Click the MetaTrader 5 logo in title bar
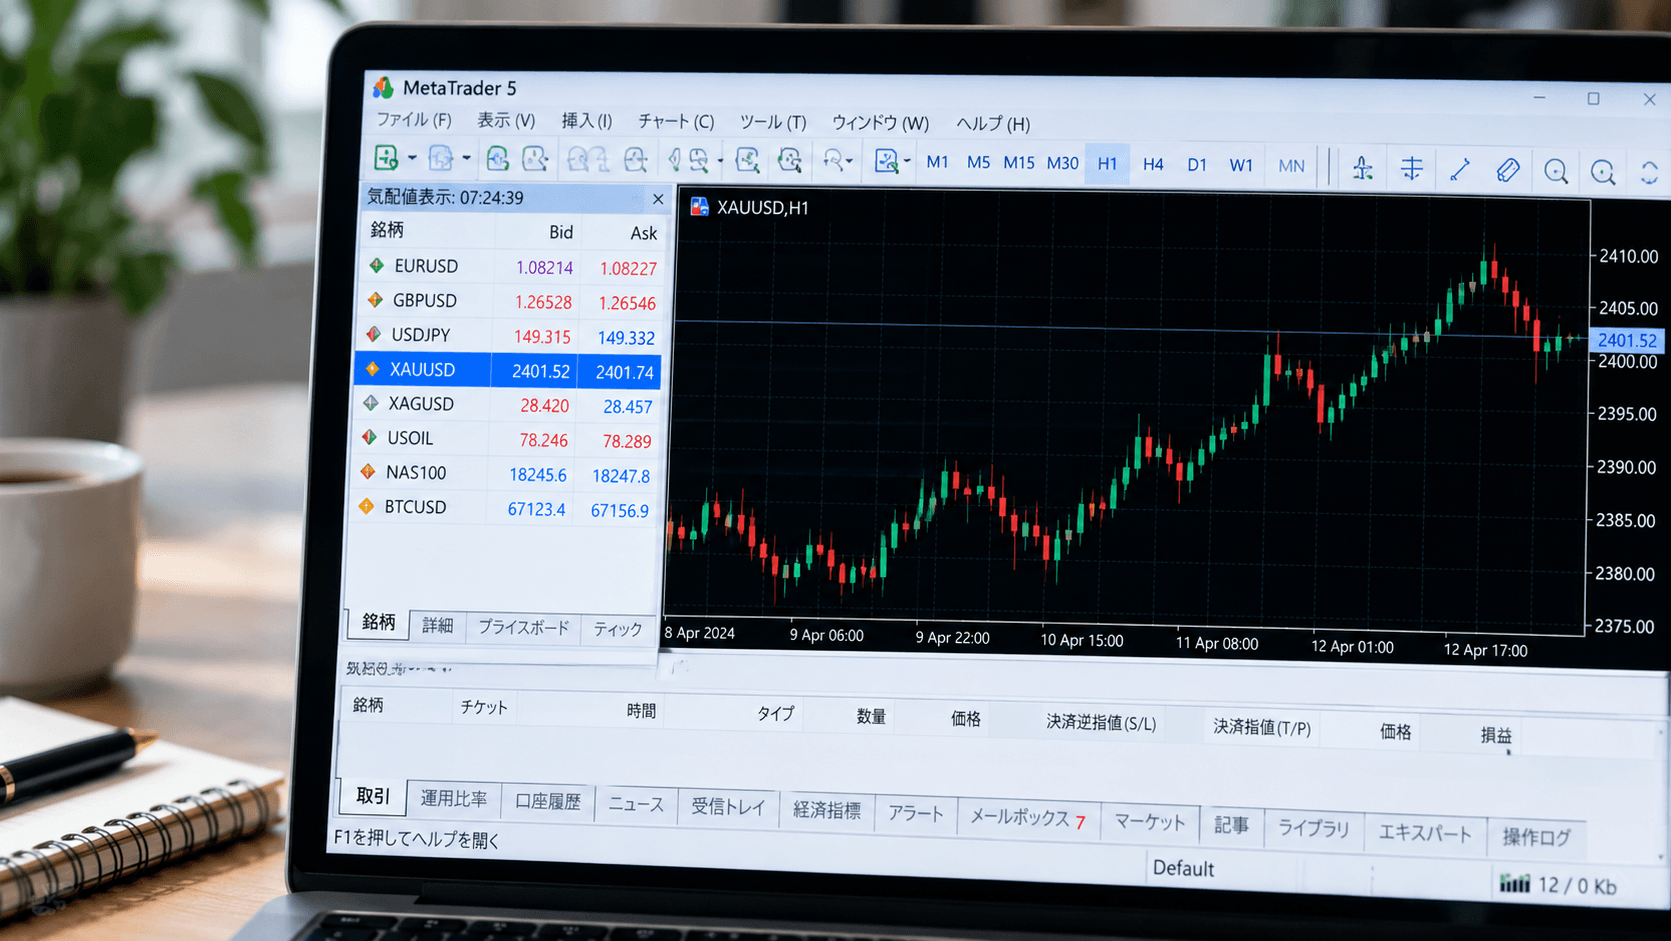1671x941 pixels. (x=383, y=88)
